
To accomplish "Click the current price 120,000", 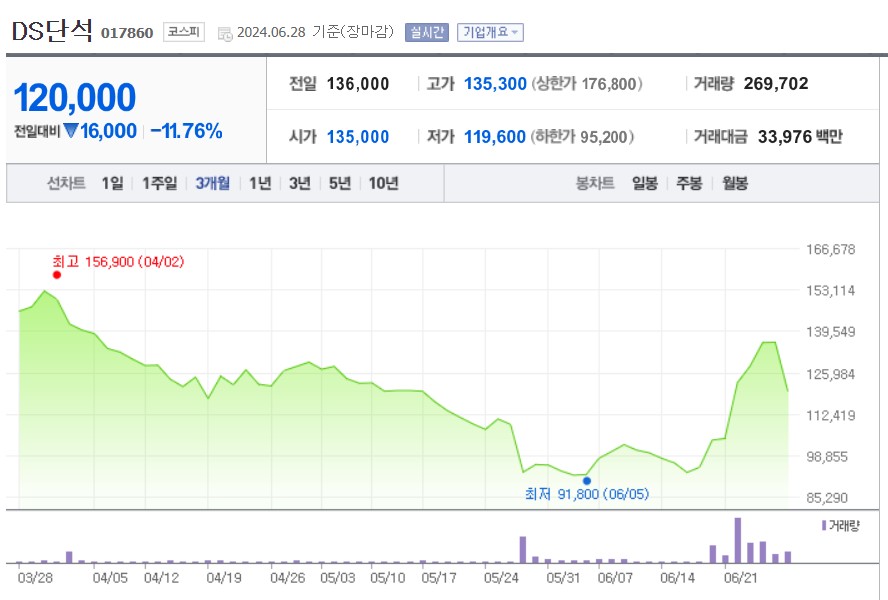I will [75, 97].
